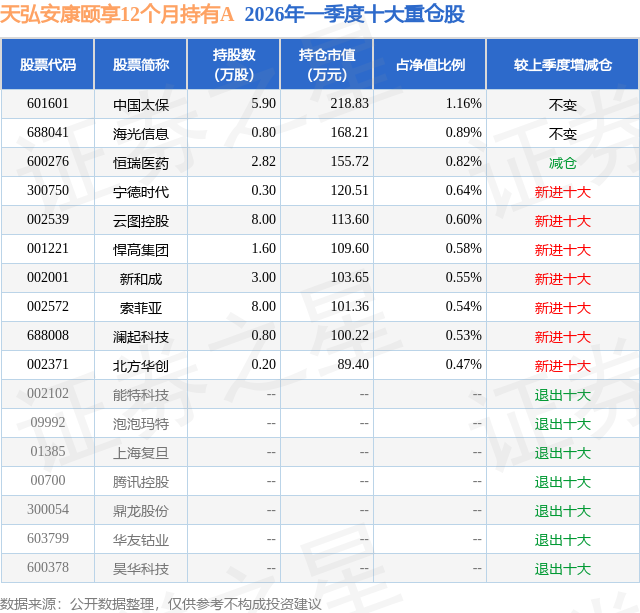Click stock name 昊华科技
Image resolution: width=640 pixels, height=613 pixels.
(x=141, y=569)
